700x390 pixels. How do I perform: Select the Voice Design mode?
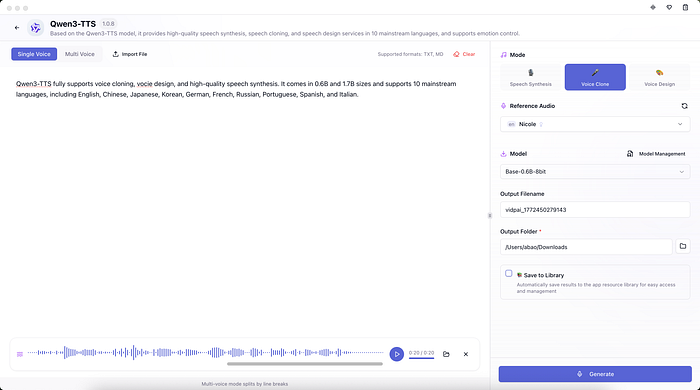click(x=659, y=77)
